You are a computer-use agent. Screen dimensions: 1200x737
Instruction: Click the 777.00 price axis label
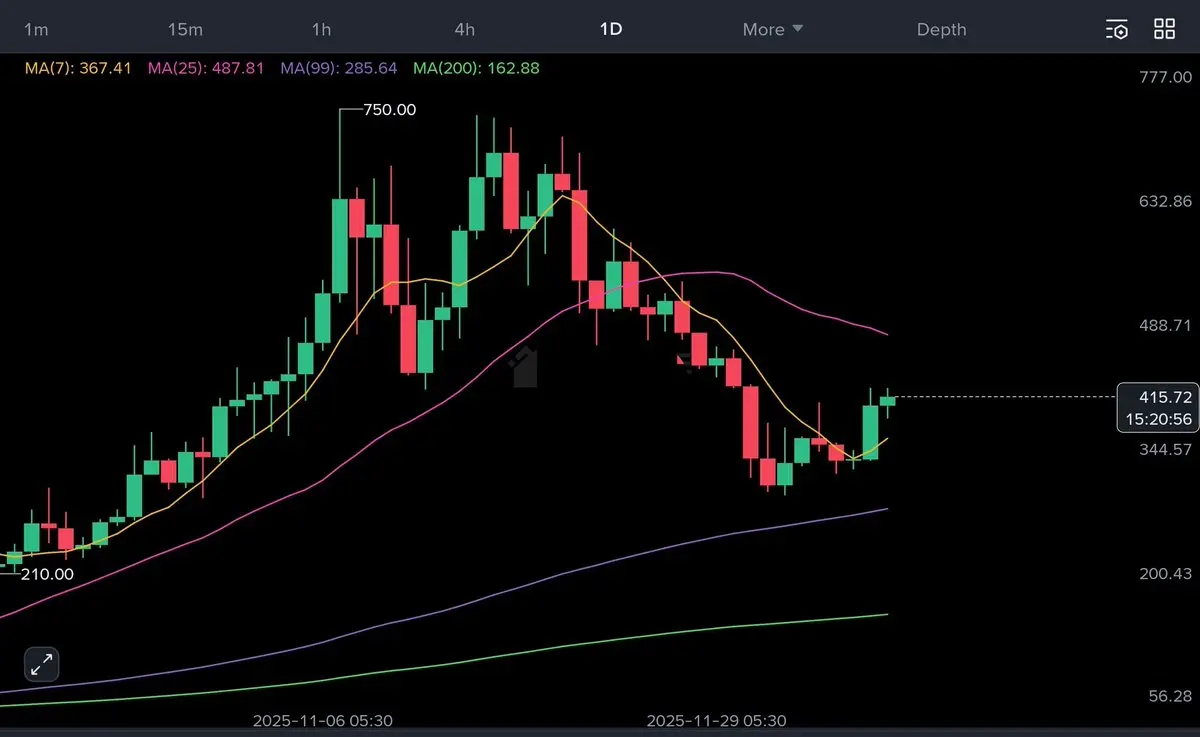point(1166,77)
